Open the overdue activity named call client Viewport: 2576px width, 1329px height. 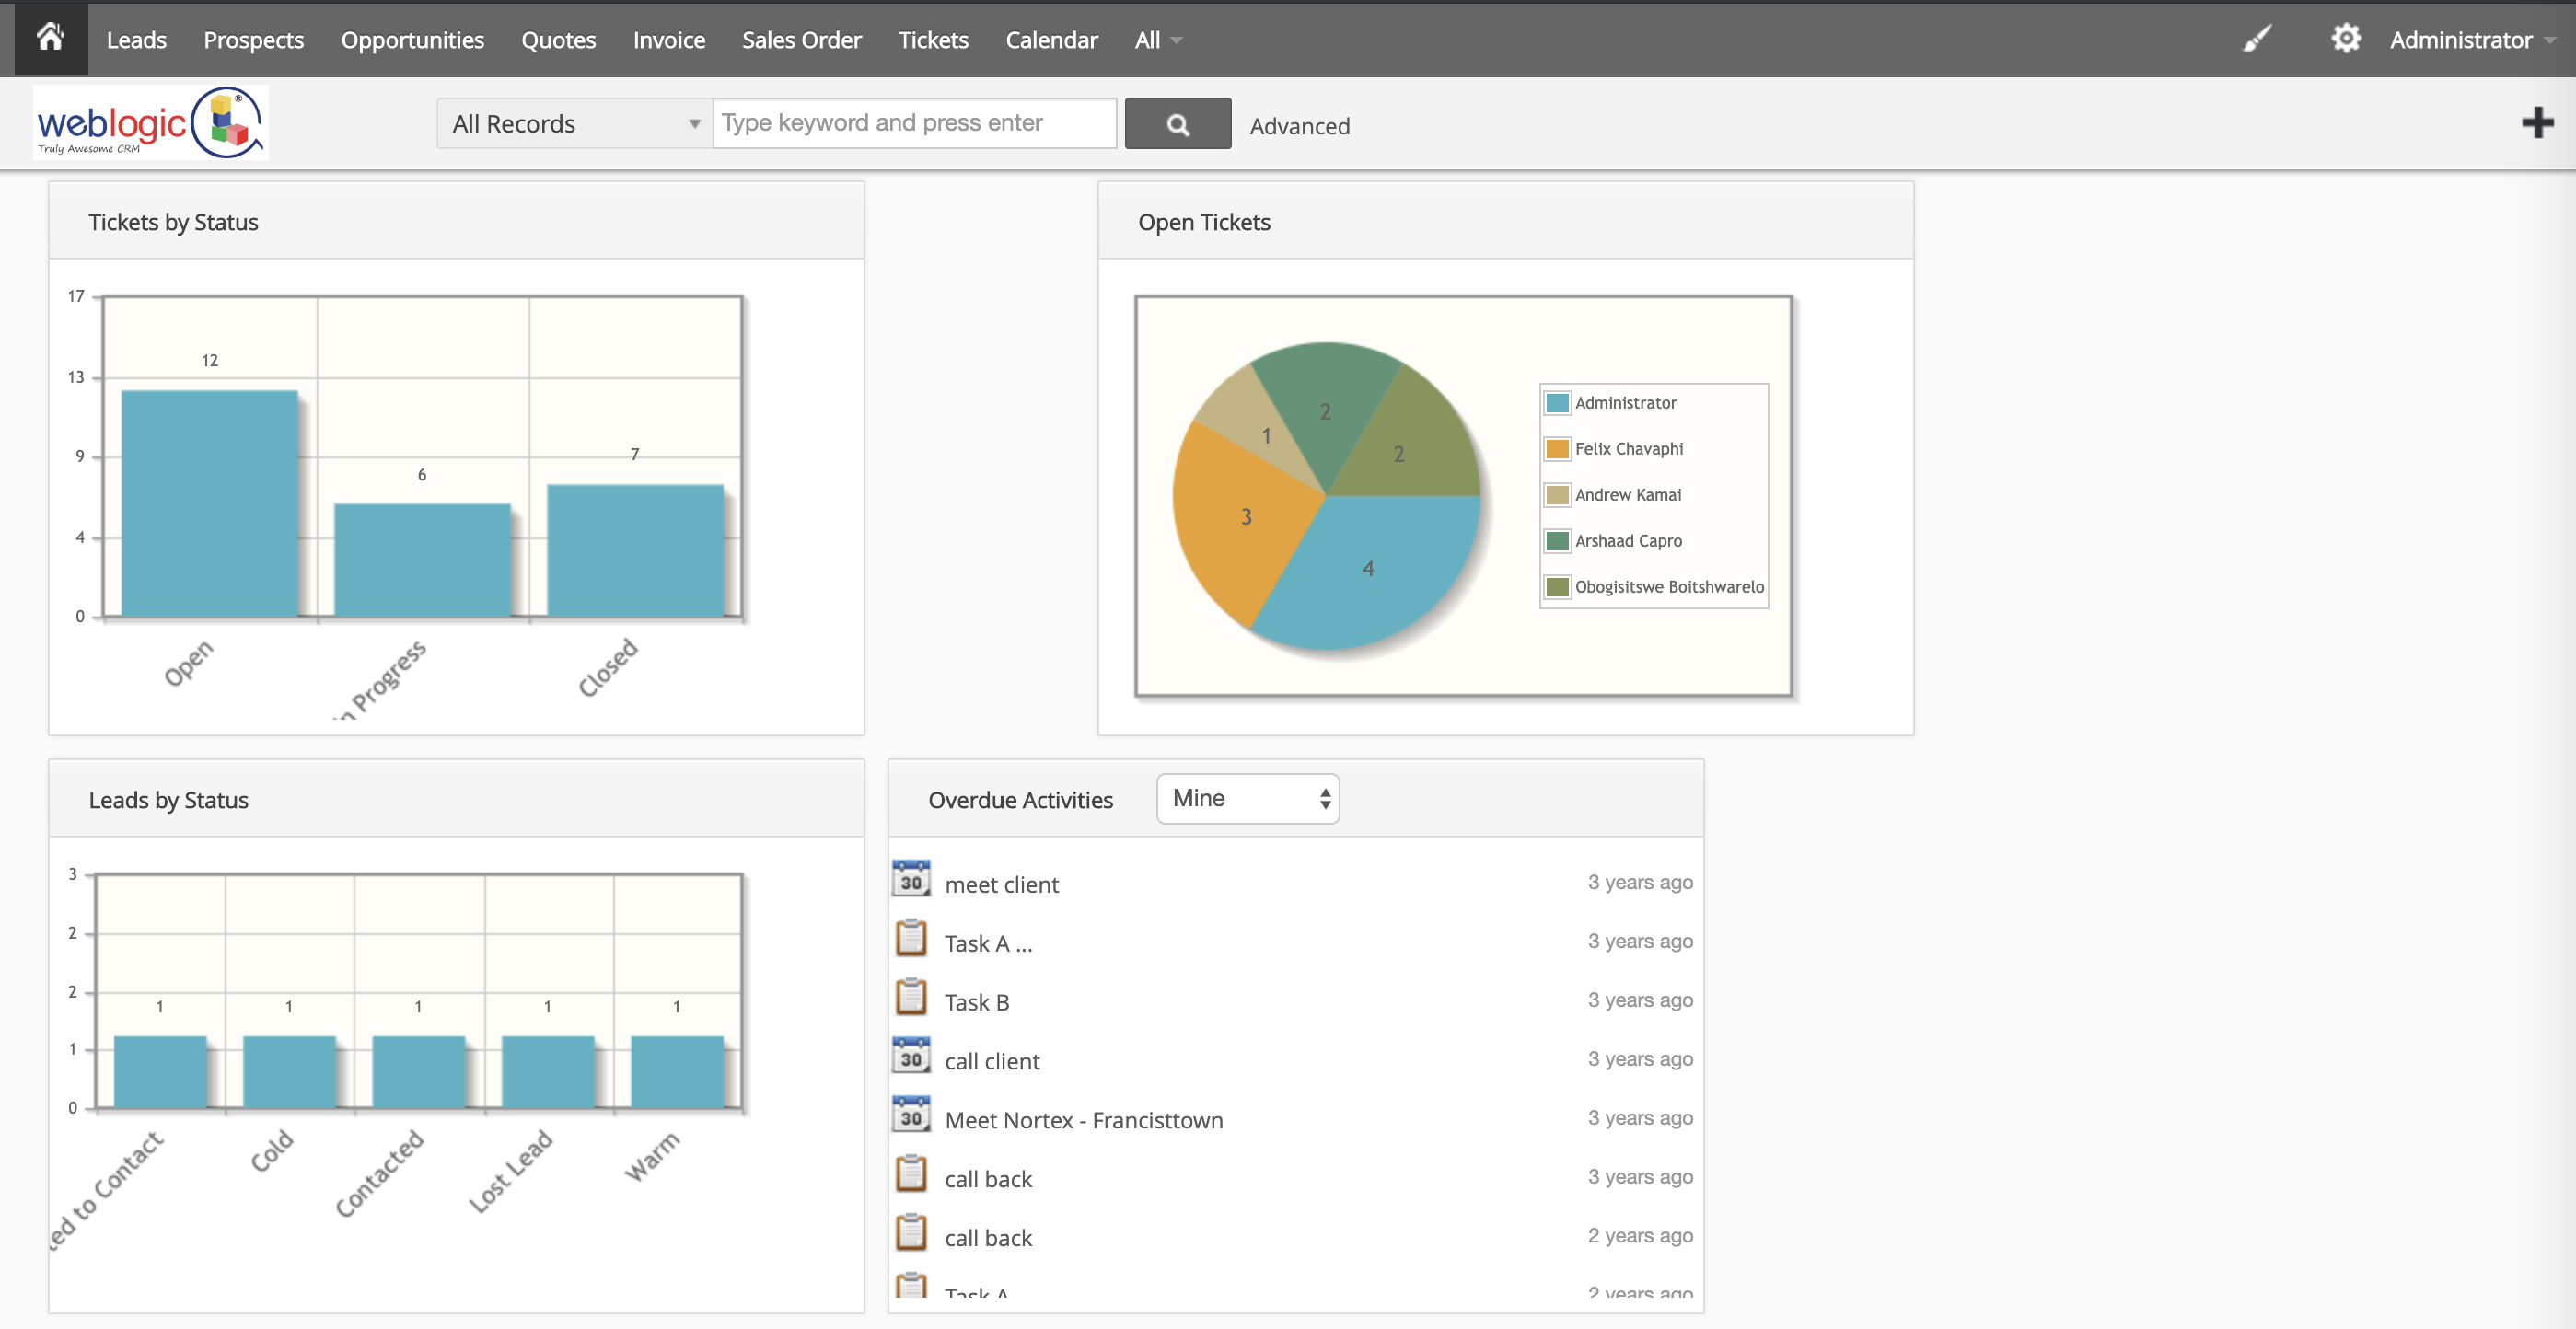pos(991,1060)
